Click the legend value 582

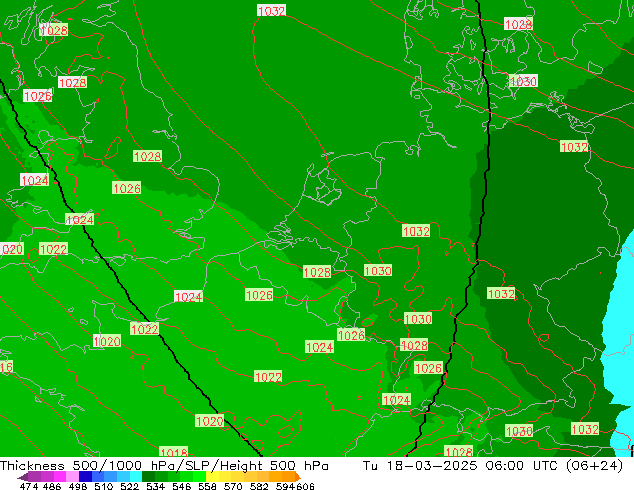click(259, 486)
